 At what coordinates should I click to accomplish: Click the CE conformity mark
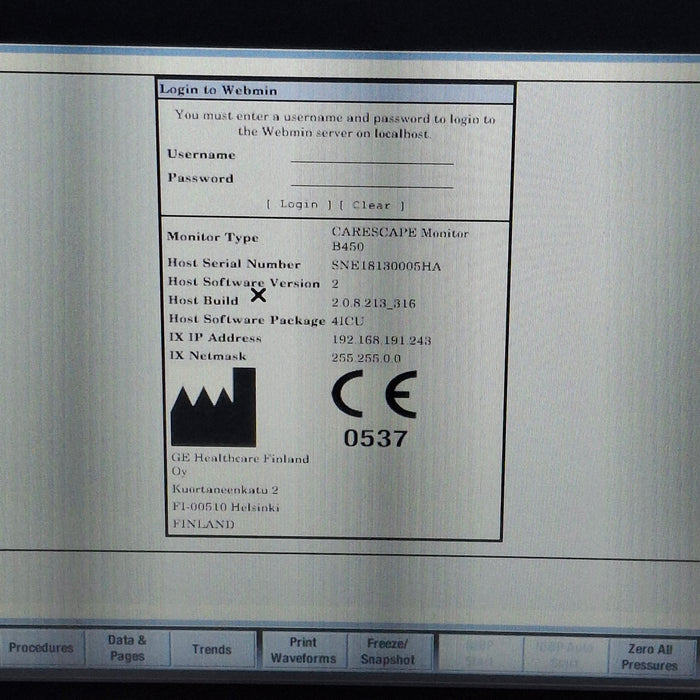click(374, 394)
